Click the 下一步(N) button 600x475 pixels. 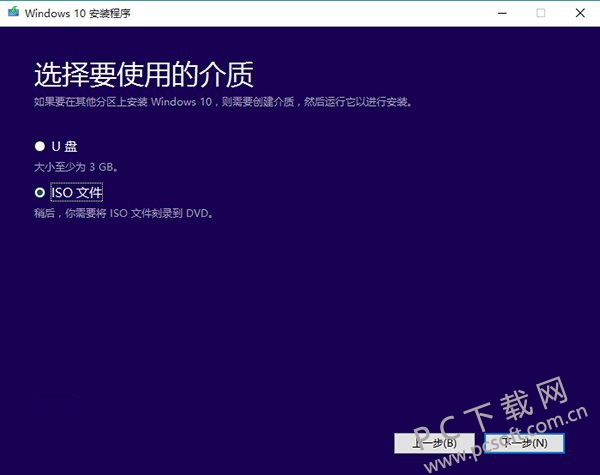(525, 443)
